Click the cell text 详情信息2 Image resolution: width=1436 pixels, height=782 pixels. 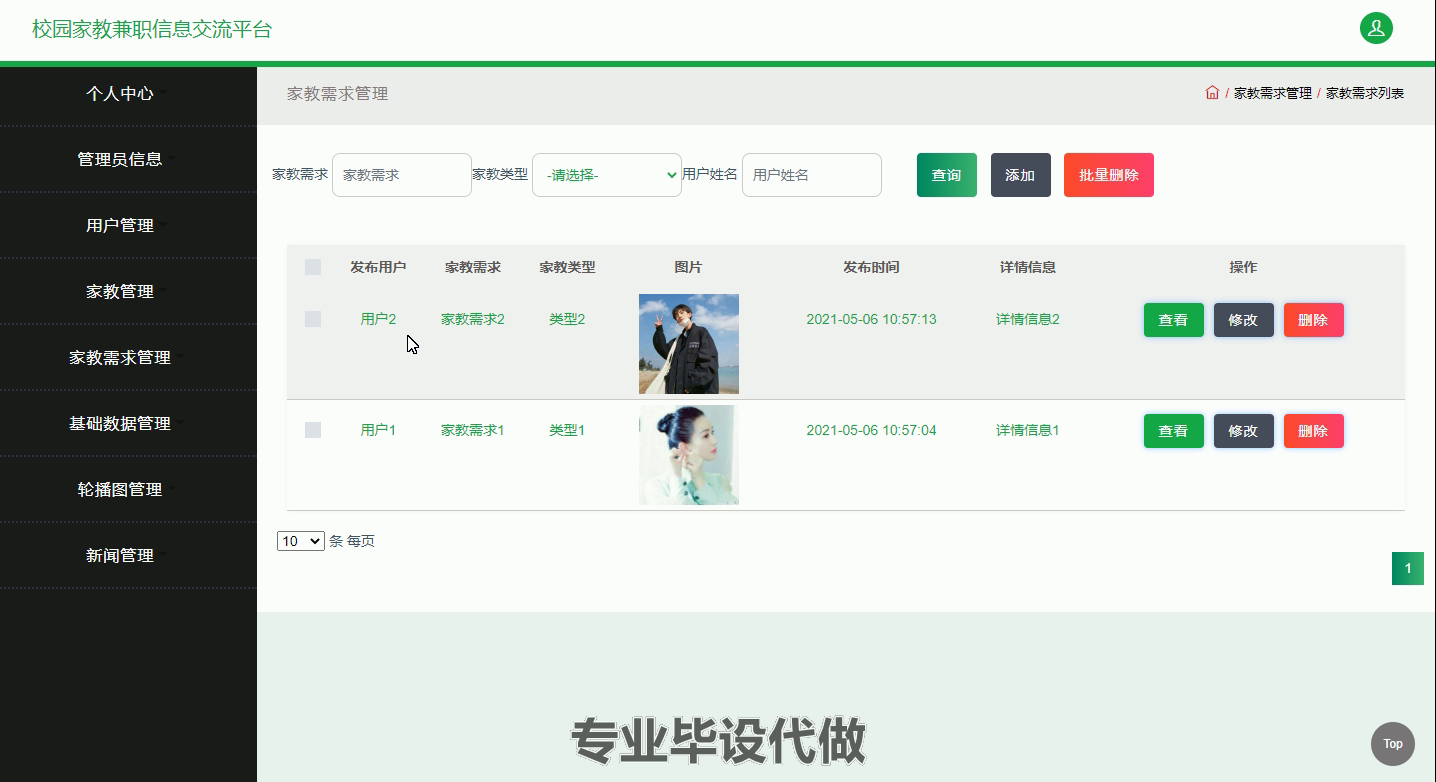[x=1028, y=319]
